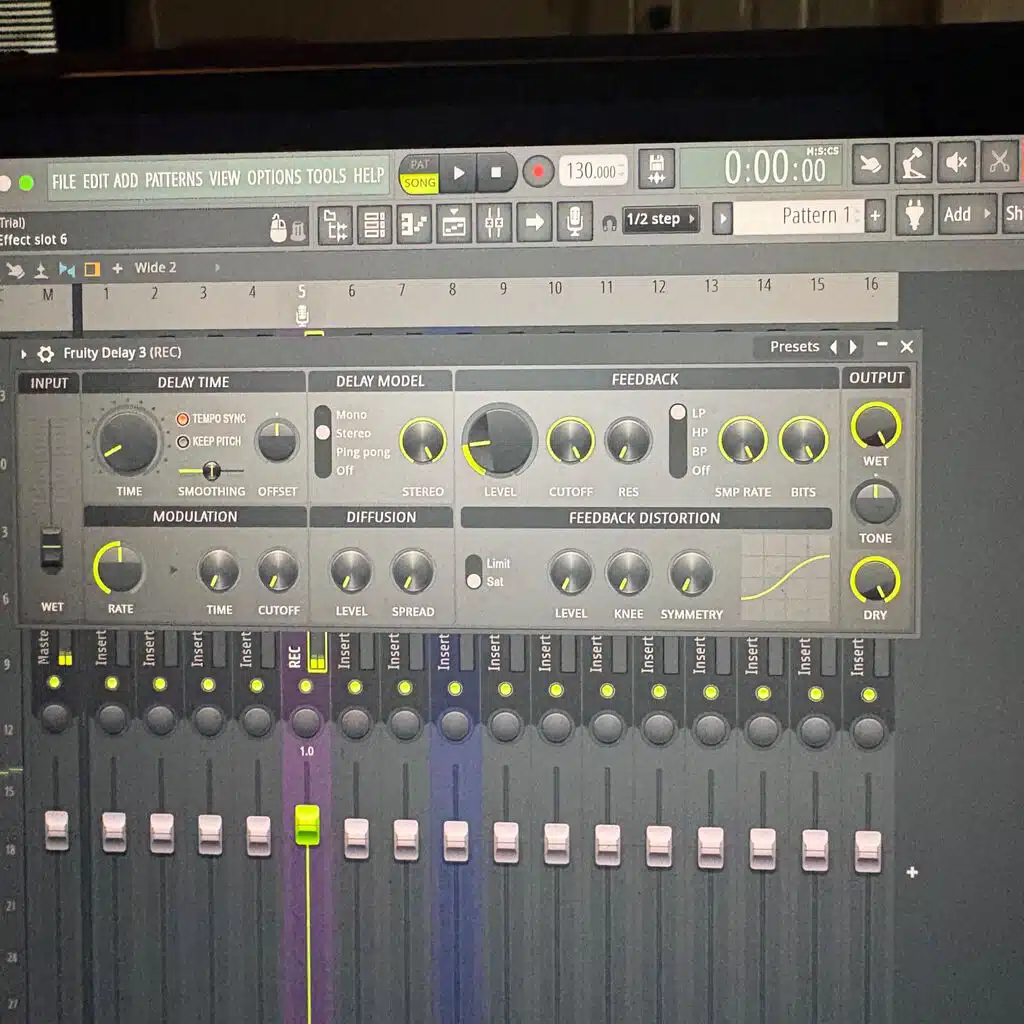Expand the arrow left of Pattern 1
The height and width of the screenshot is (1024, 1024).
pos(722,218)
